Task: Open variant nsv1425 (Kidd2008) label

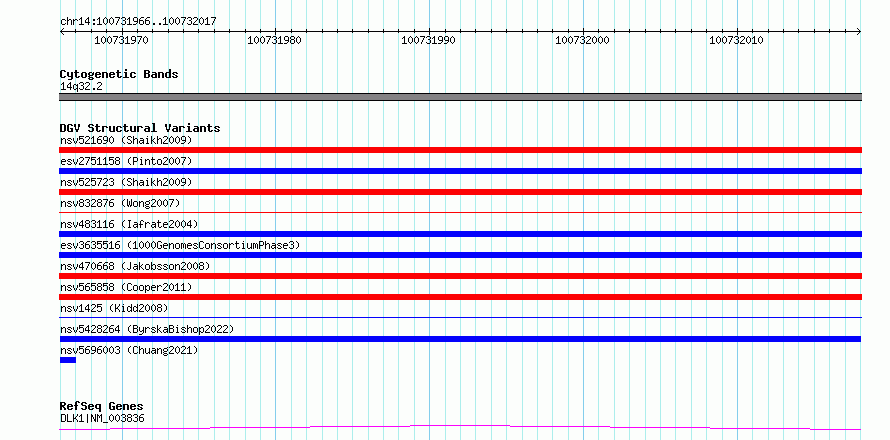Action: [114, 308]
